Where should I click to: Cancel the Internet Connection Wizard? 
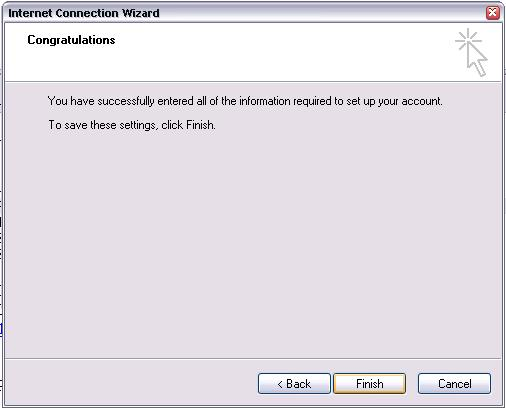pos(454,384)
